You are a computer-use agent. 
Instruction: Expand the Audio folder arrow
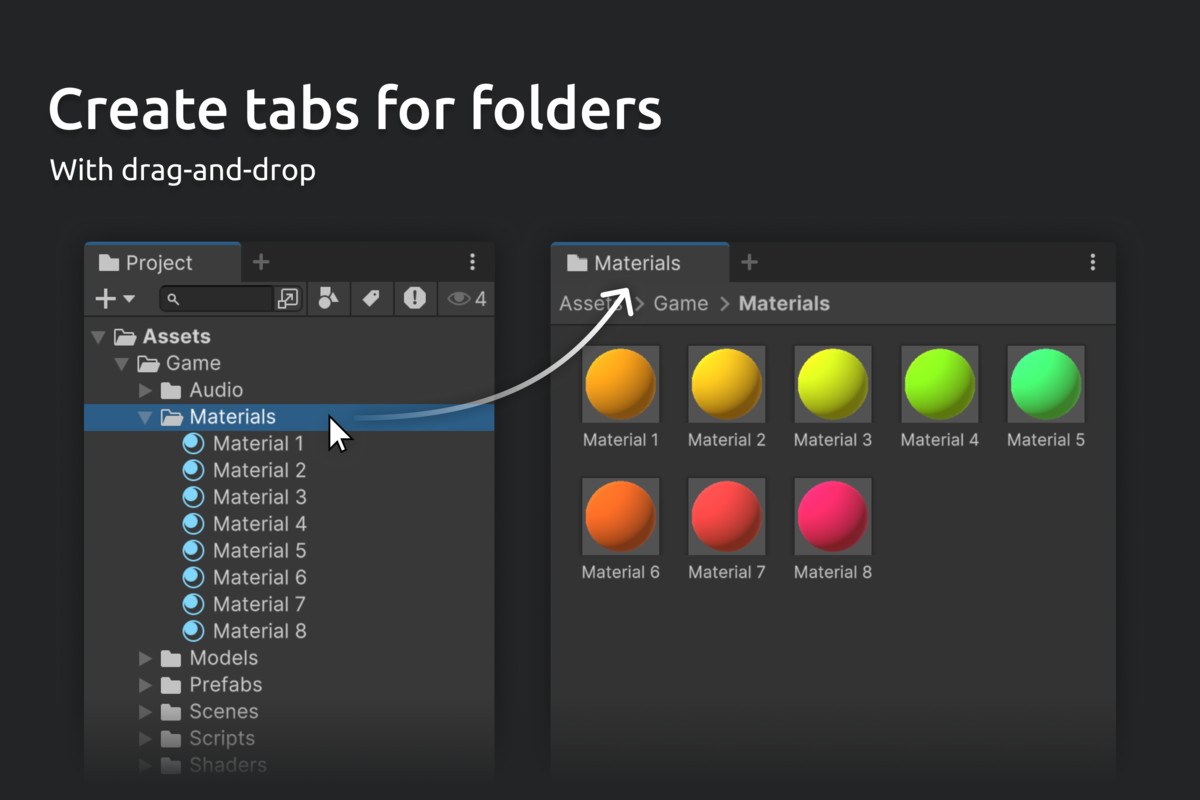(x=145, y=390)
